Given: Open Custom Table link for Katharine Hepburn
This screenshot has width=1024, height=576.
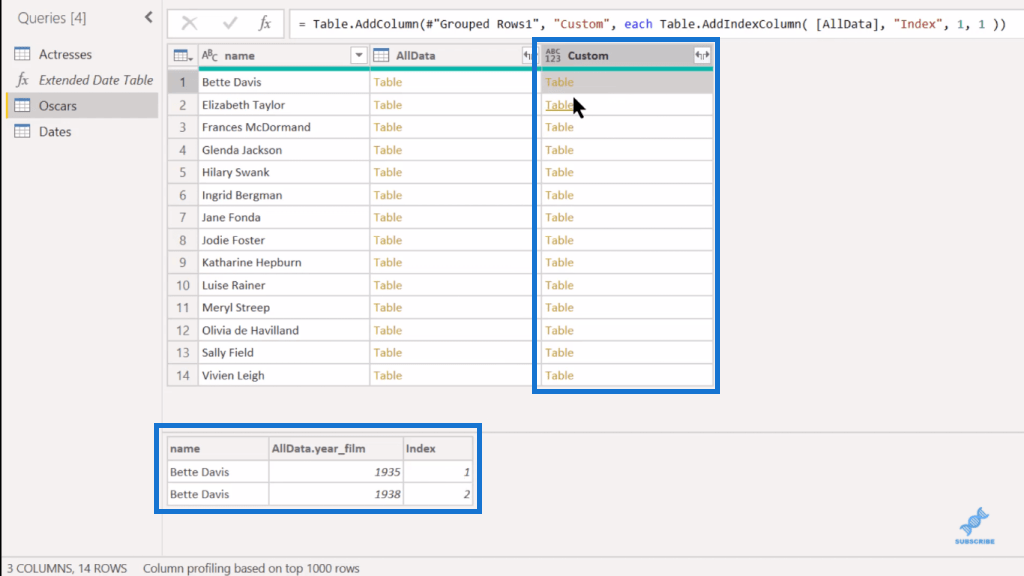Looking at the screenshot, I should pos(560,263).
